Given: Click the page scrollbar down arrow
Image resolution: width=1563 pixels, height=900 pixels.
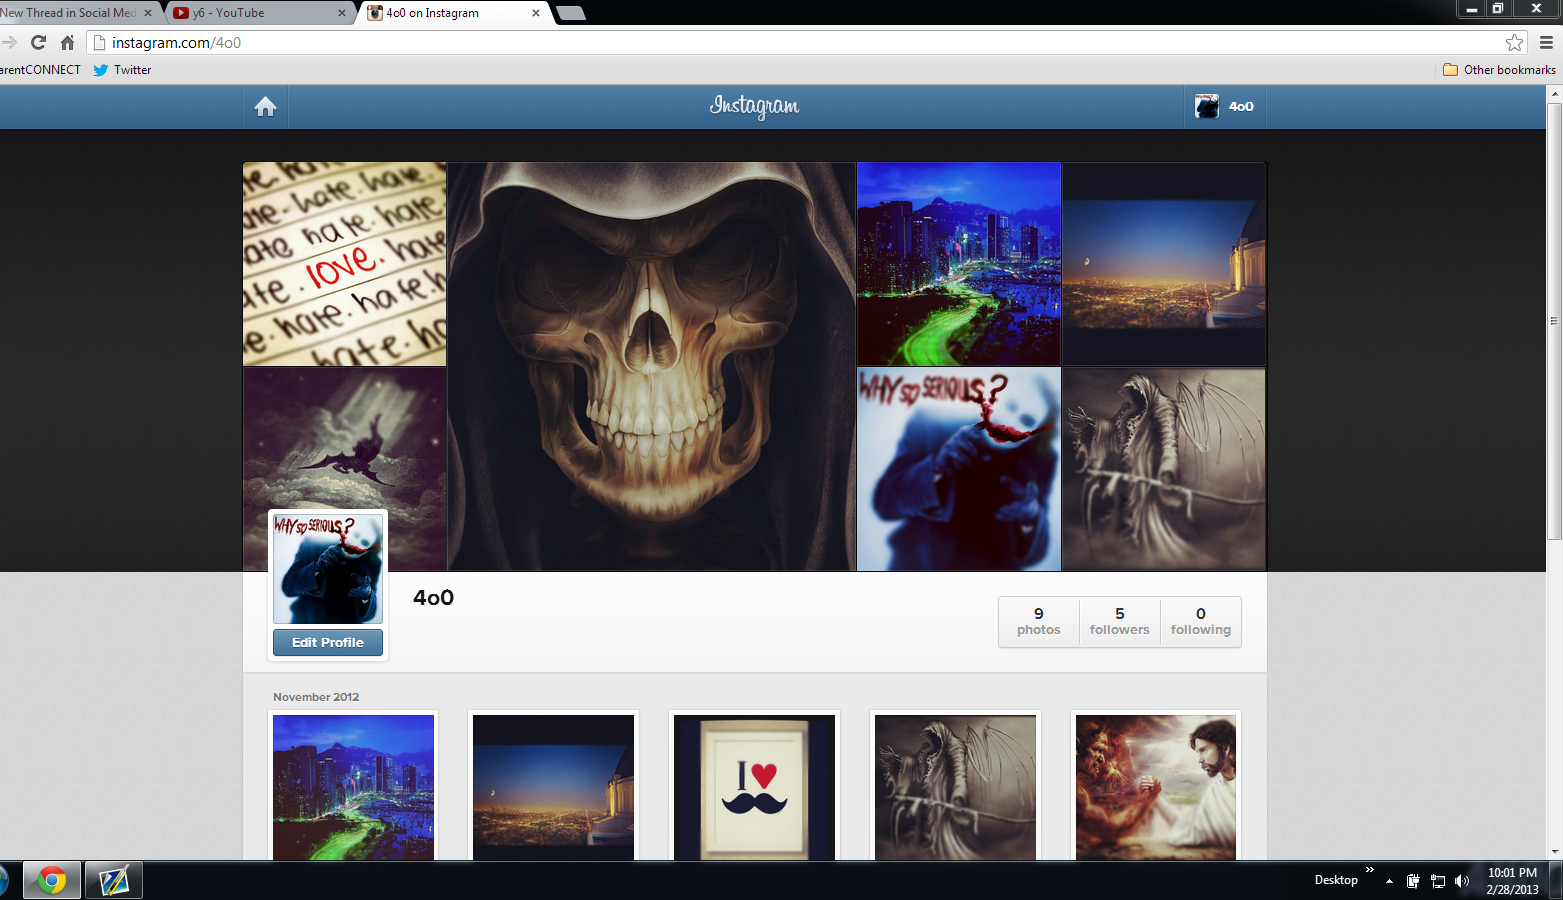Looking at the screenshot, I should click(x=1554, y=852).
